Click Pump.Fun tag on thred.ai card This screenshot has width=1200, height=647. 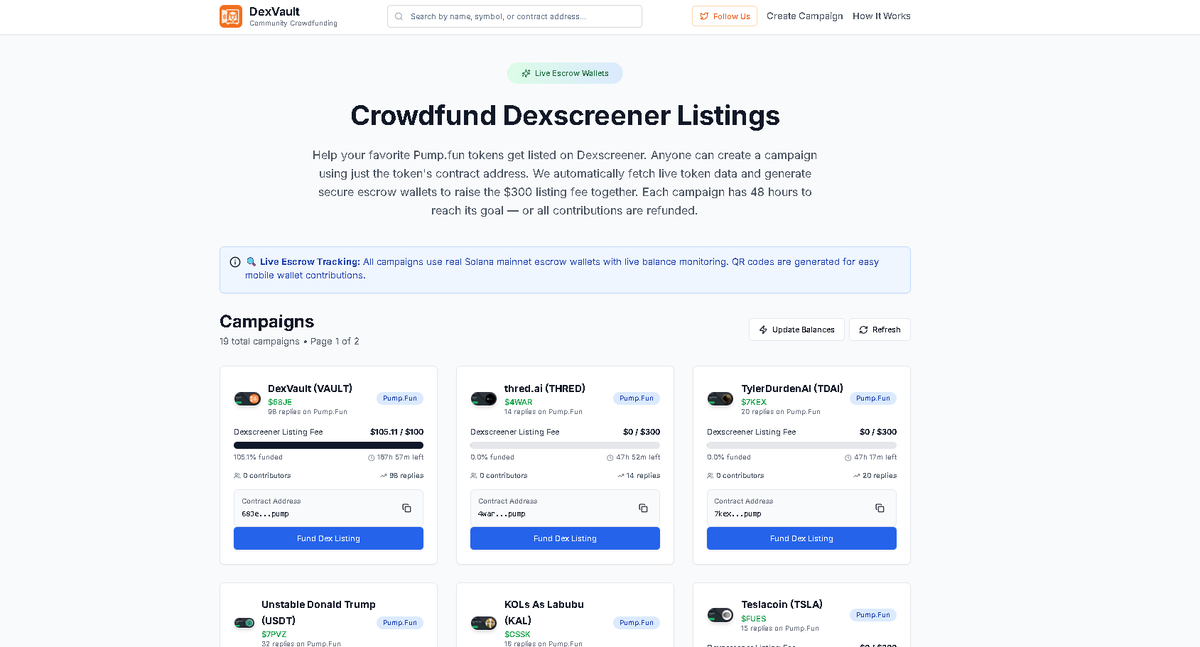637,398
